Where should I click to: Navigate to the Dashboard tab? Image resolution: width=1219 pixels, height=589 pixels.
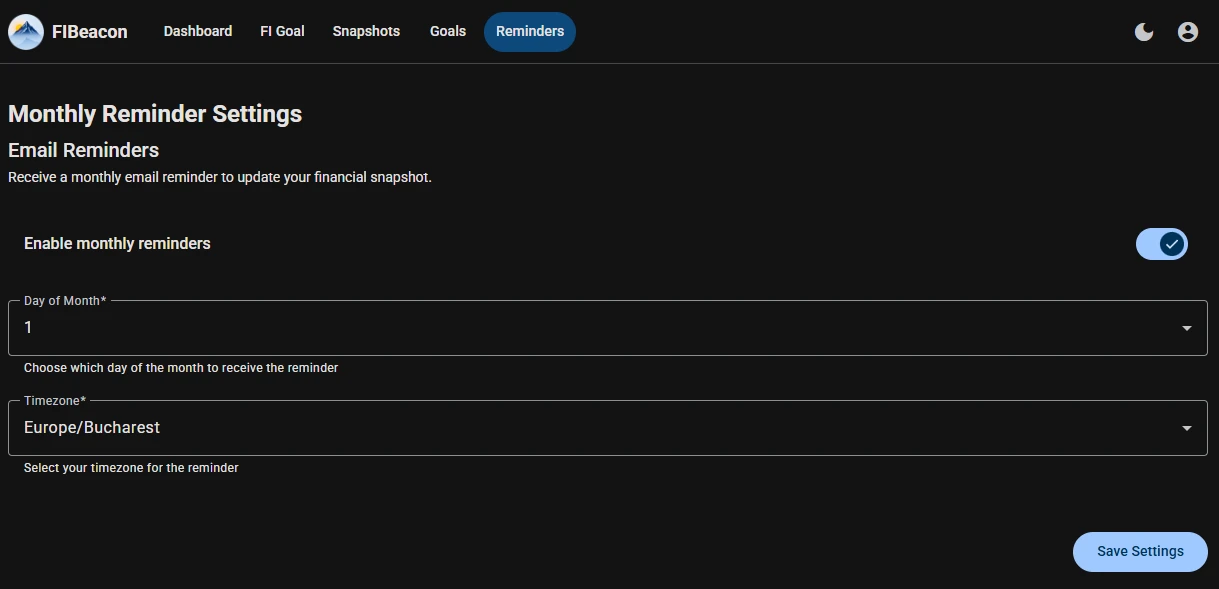click(197, 31)
